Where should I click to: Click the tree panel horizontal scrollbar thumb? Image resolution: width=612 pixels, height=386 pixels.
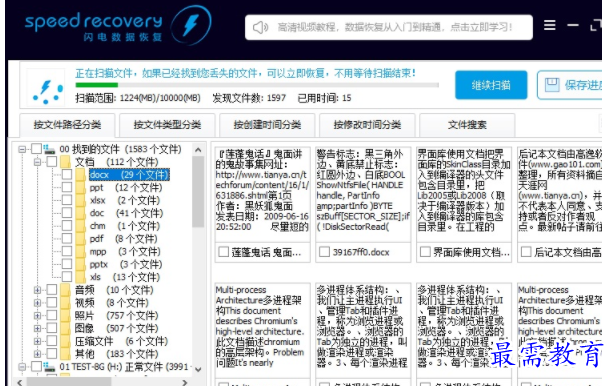coord(69,382)
